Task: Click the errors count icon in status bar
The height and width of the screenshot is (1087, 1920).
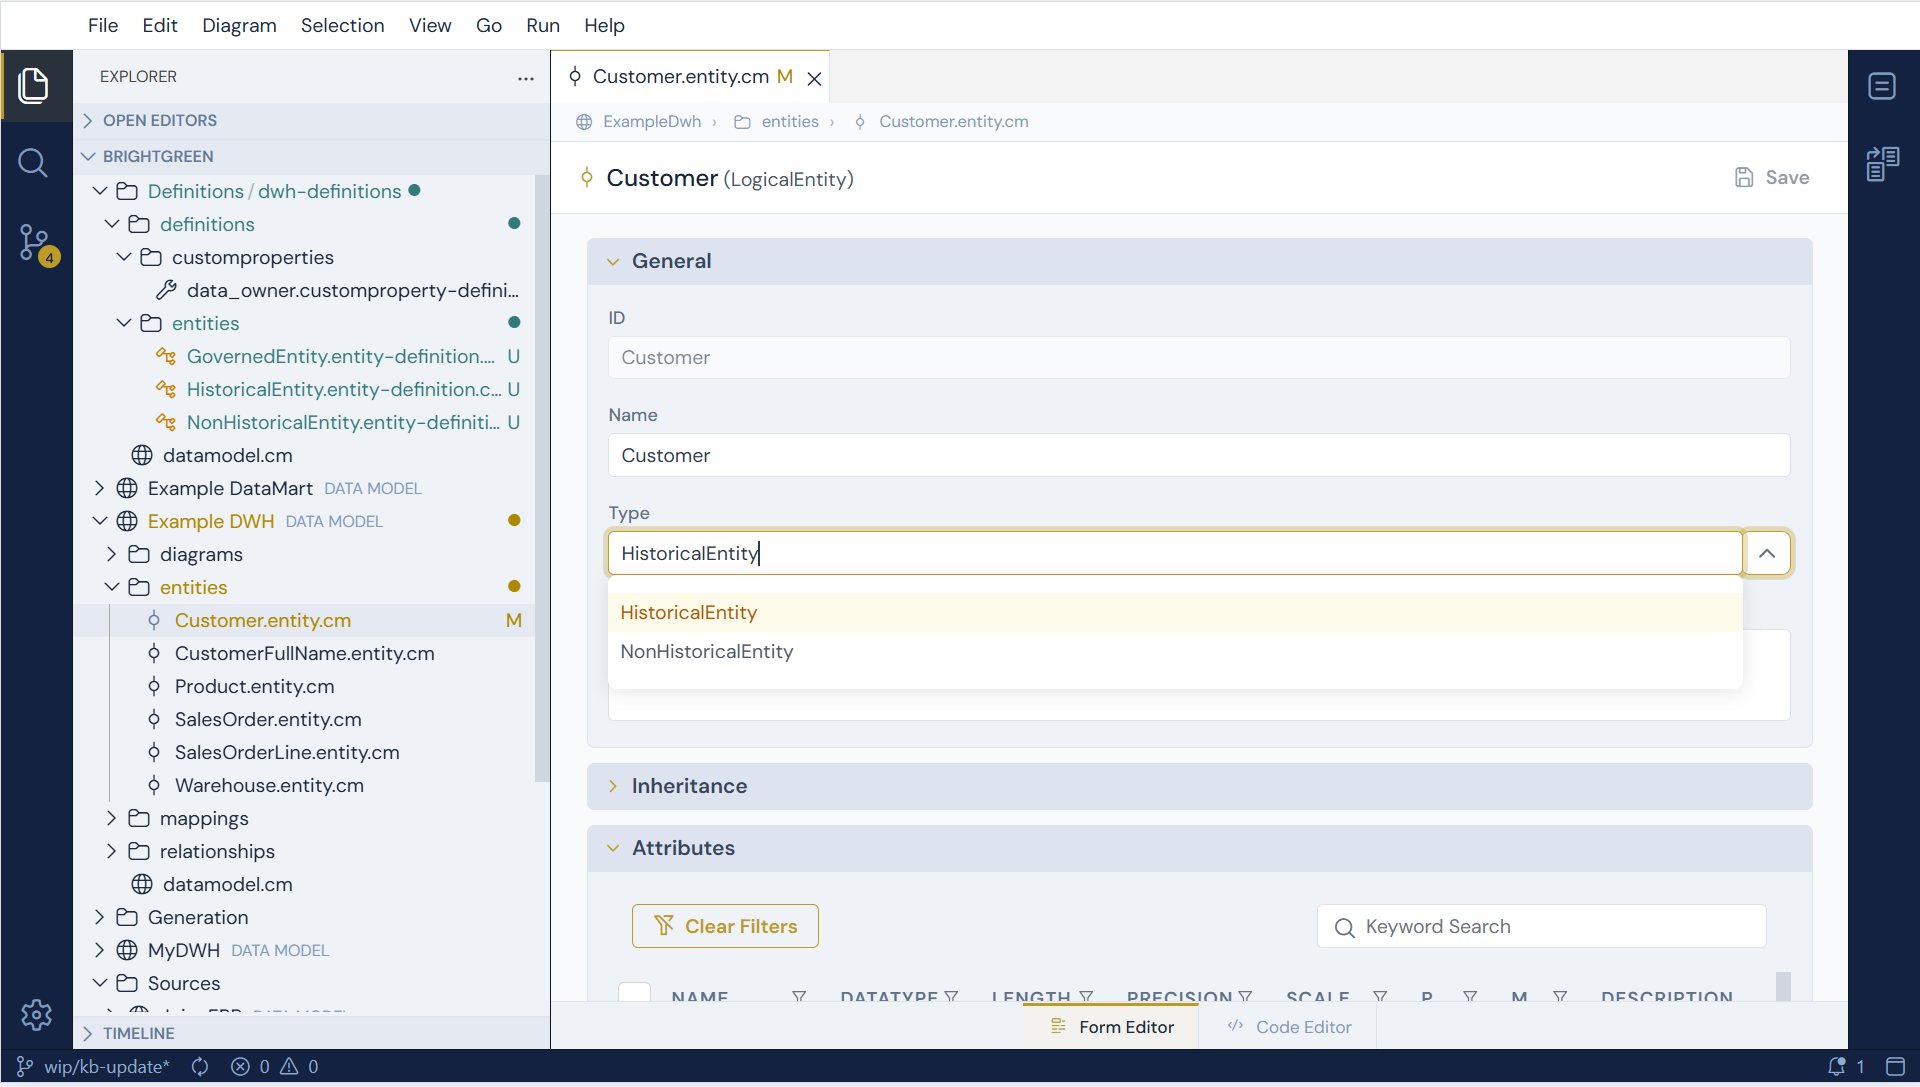Action: click(x=240, y=1067)
